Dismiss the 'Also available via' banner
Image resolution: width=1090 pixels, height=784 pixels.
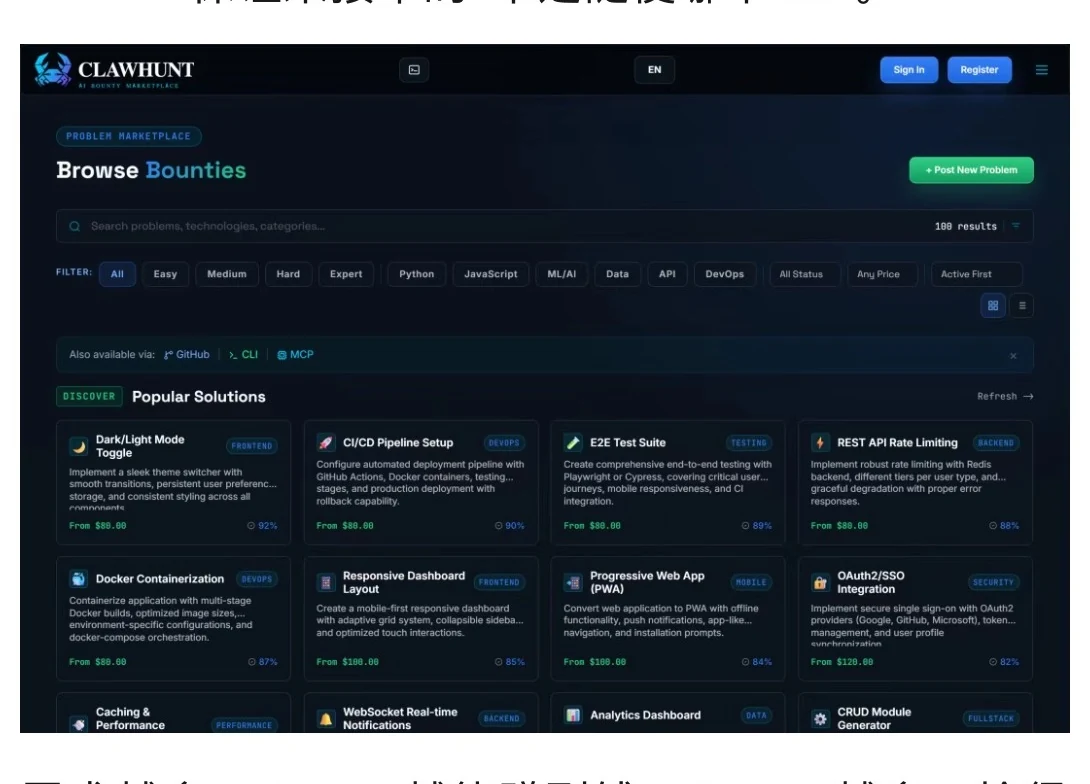point(1013,356)
